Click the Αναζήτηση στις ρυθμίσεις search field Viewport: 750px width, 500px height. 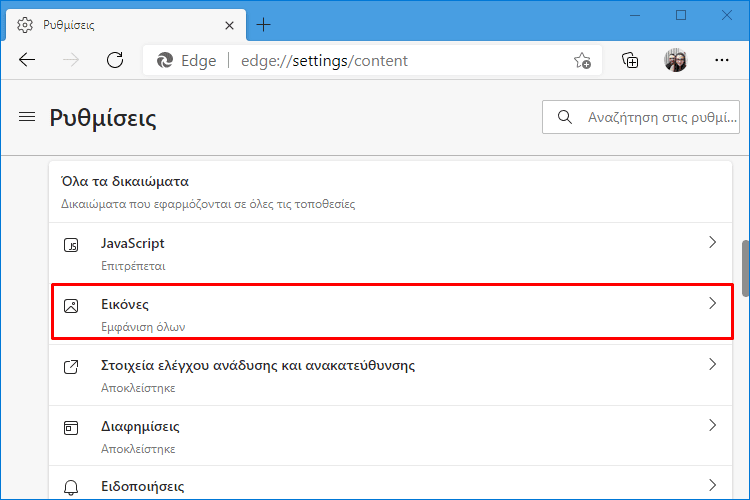(640, 117)
